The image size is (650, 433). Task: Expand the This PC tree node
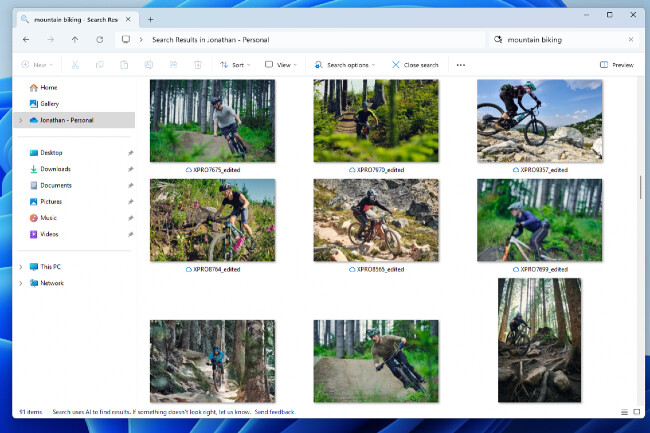point(21,267)
